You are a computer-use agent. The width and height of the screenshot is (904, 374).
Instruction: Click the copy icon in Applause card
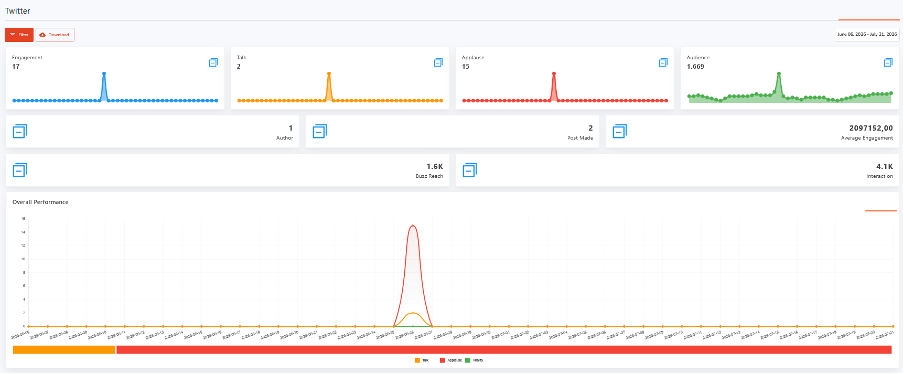664,62
